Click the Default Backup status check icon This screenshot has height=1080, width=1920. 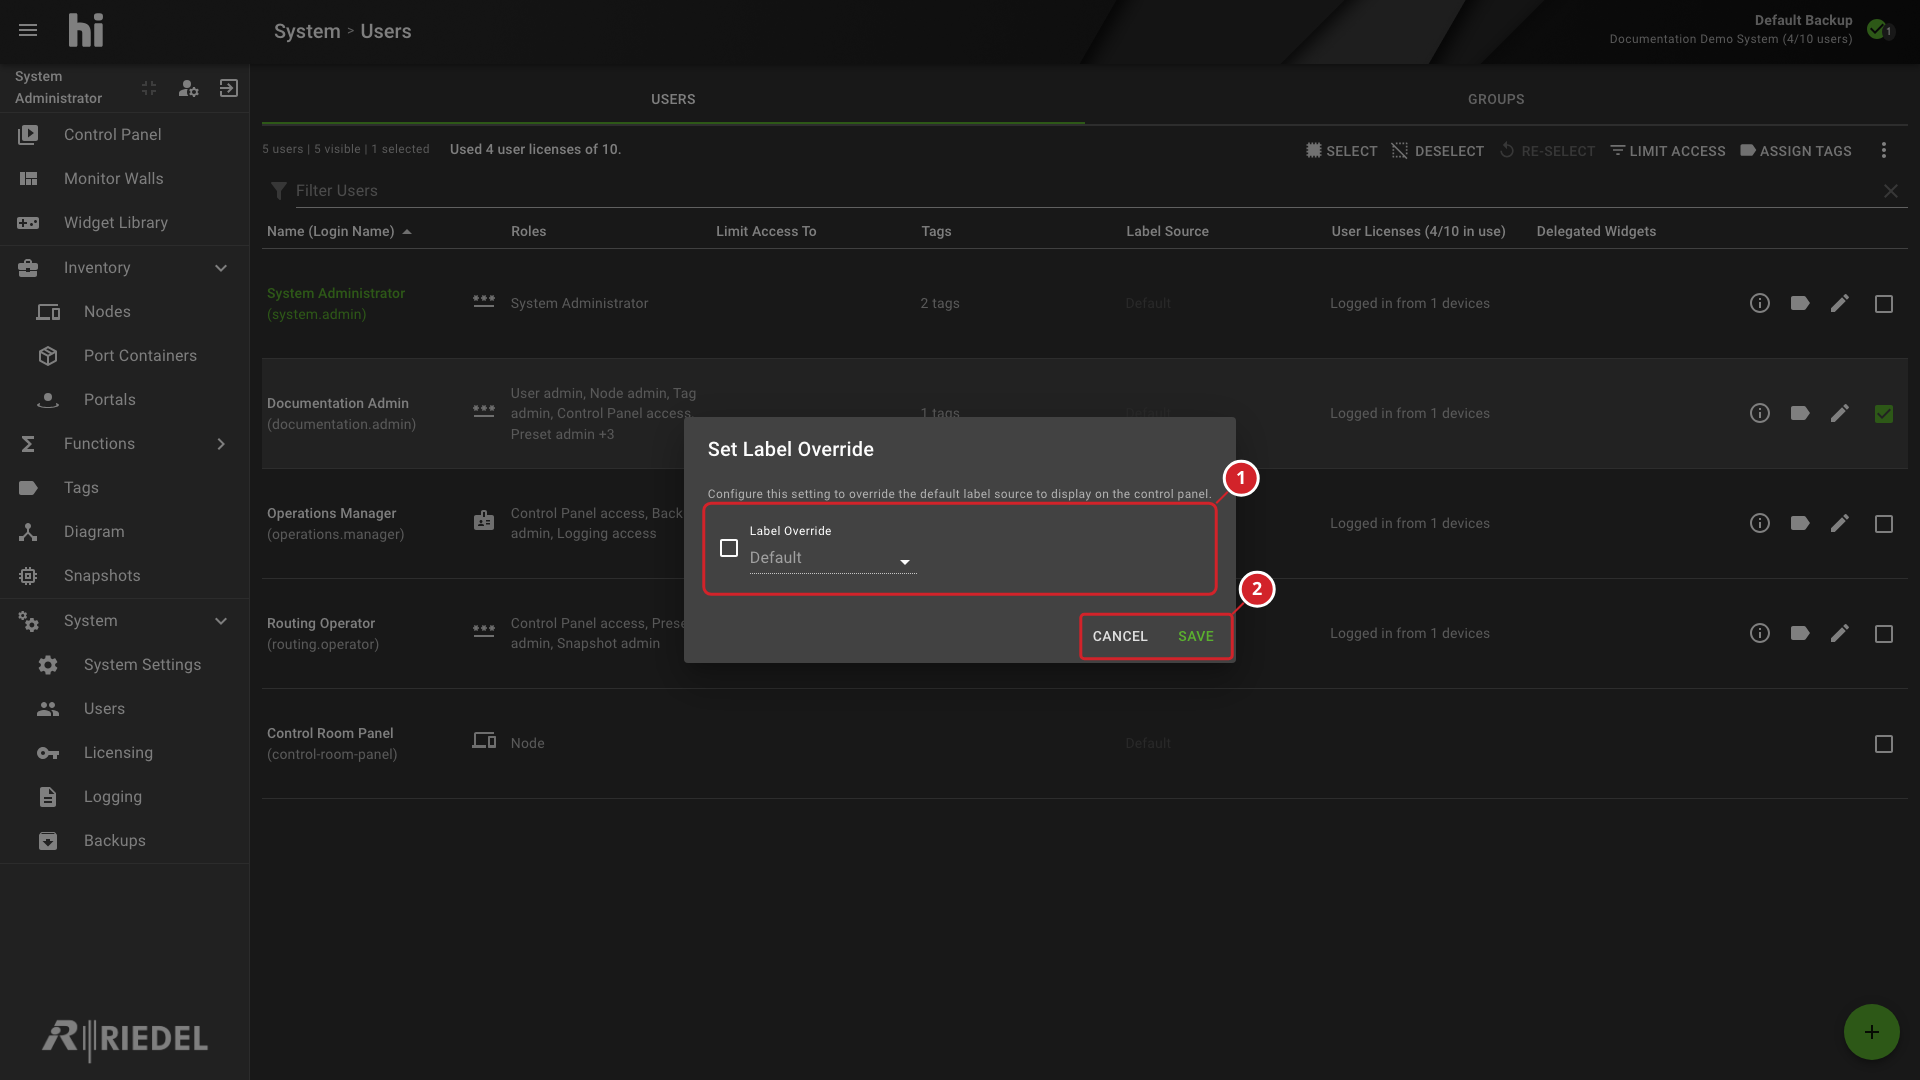coord(1877,29)
